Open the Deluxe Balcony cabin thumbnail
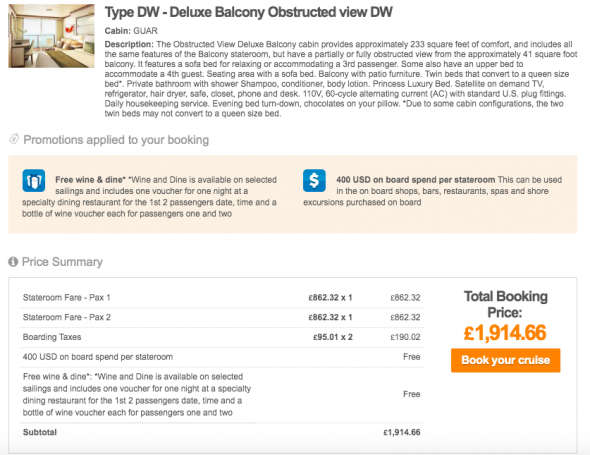Image resolution: width=590 pixels, height=455 pixels. pos(52,36)
